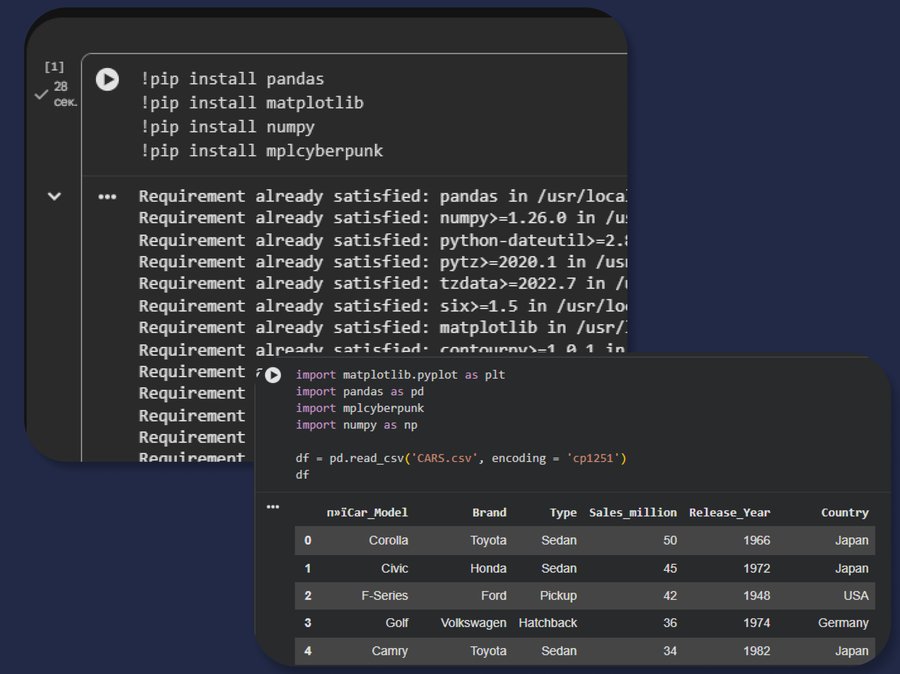
Task: Click the Country column header
Action: (x=844, y=512)
